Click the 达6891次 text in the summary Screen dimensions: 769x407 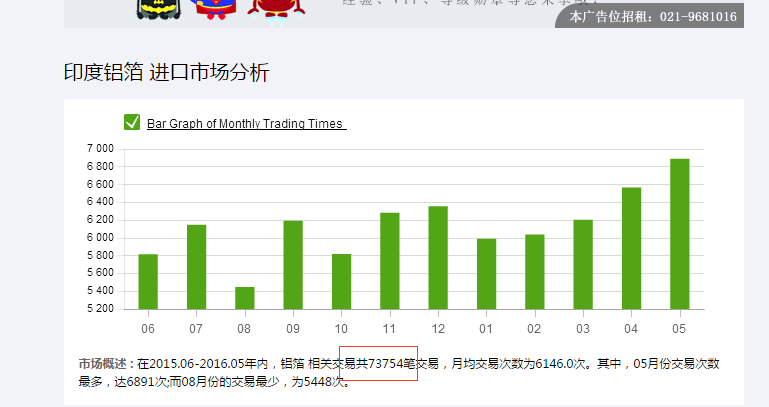pos(142,382)
